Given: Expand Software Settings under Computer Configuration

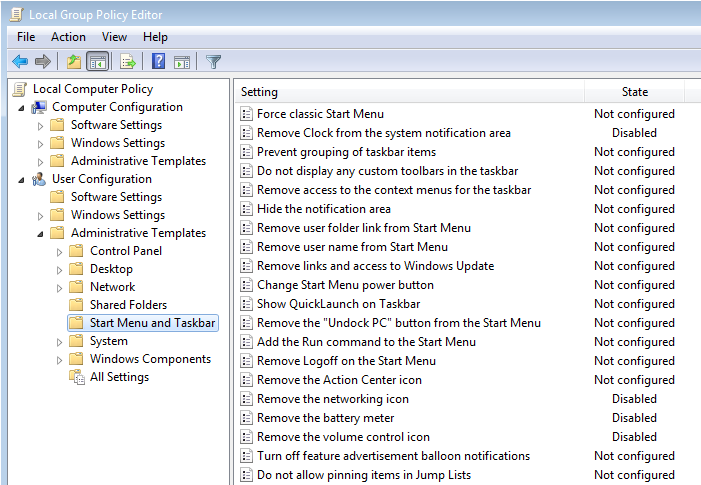Looking at the screenshot, I should click(x=40, y=127).
